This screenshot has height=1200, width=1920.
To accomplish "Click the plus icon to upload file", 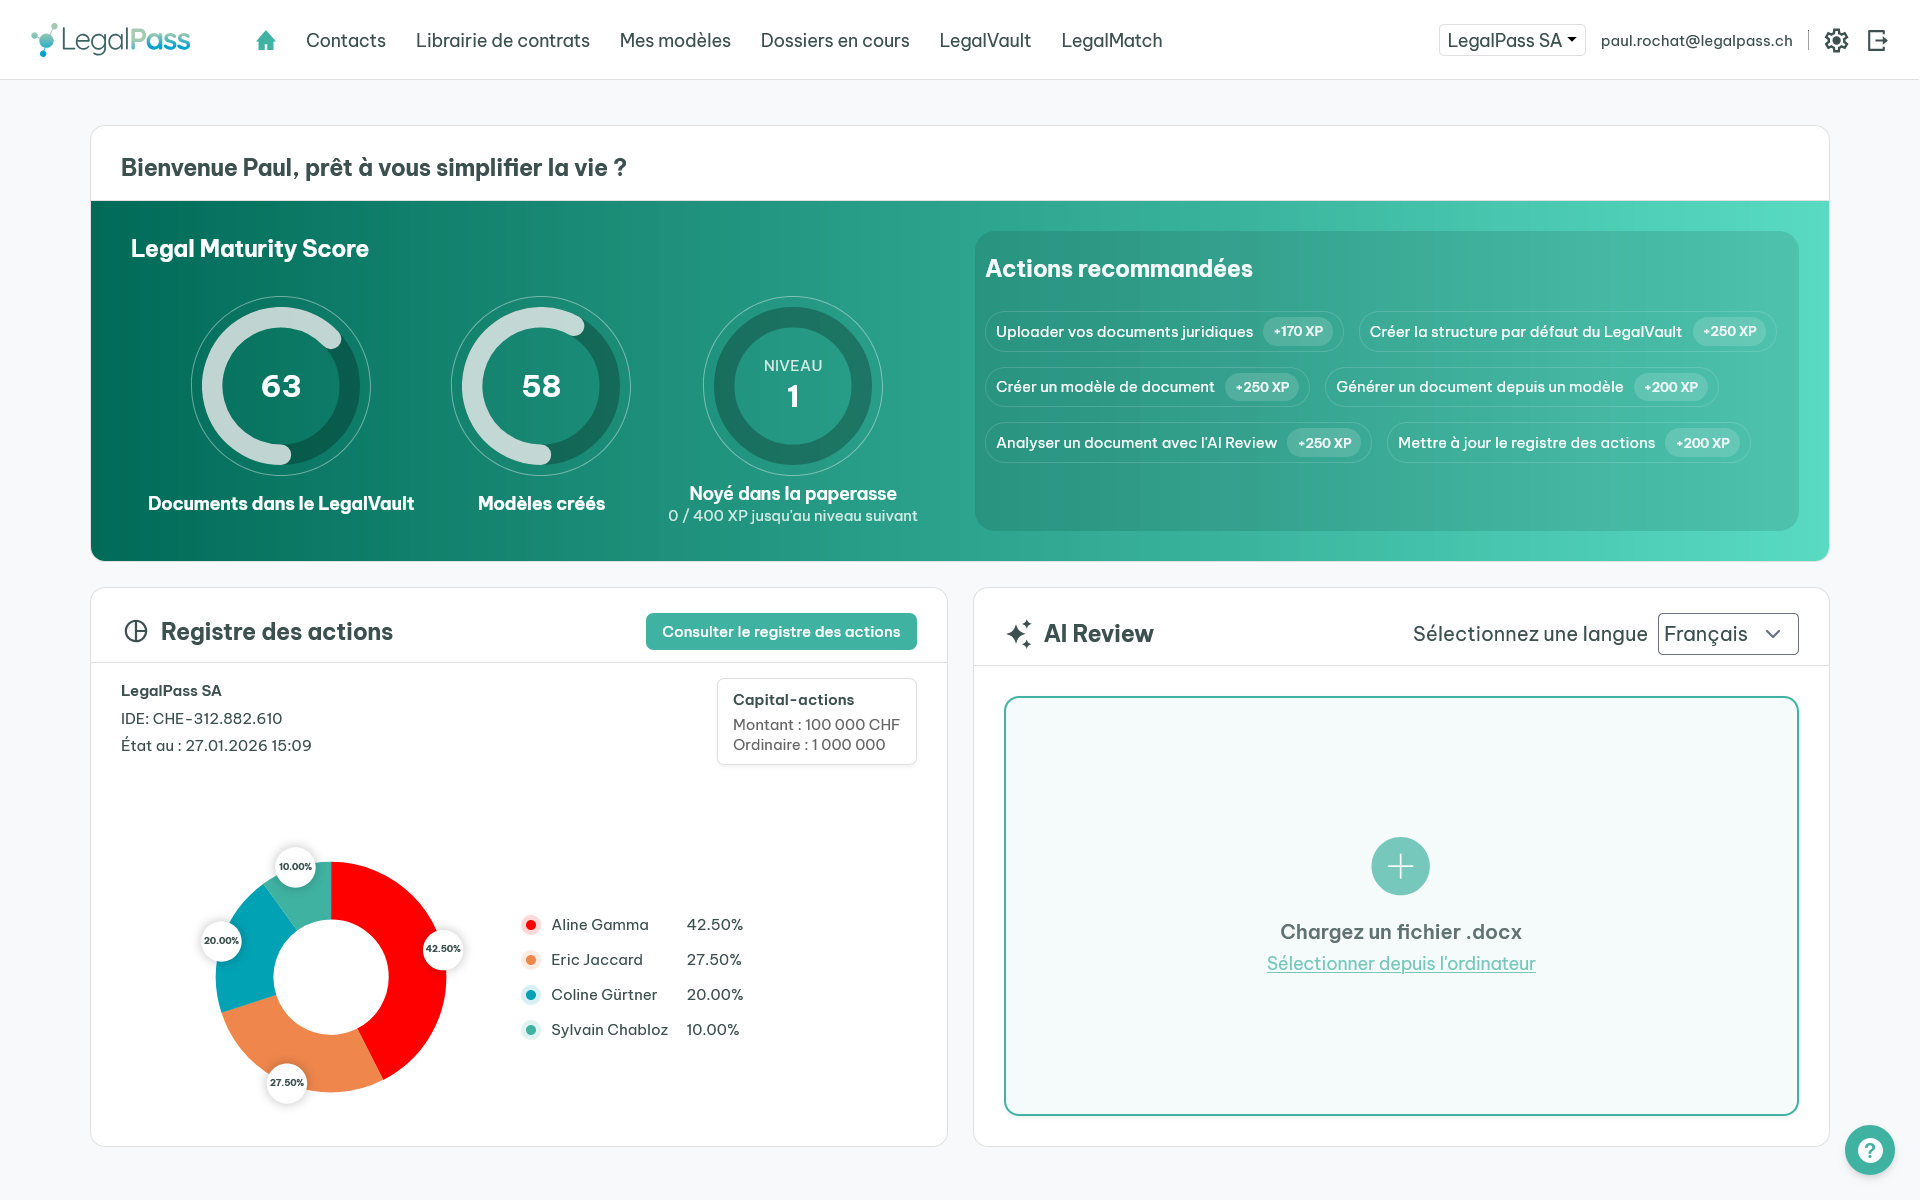I will (1400, 866).
